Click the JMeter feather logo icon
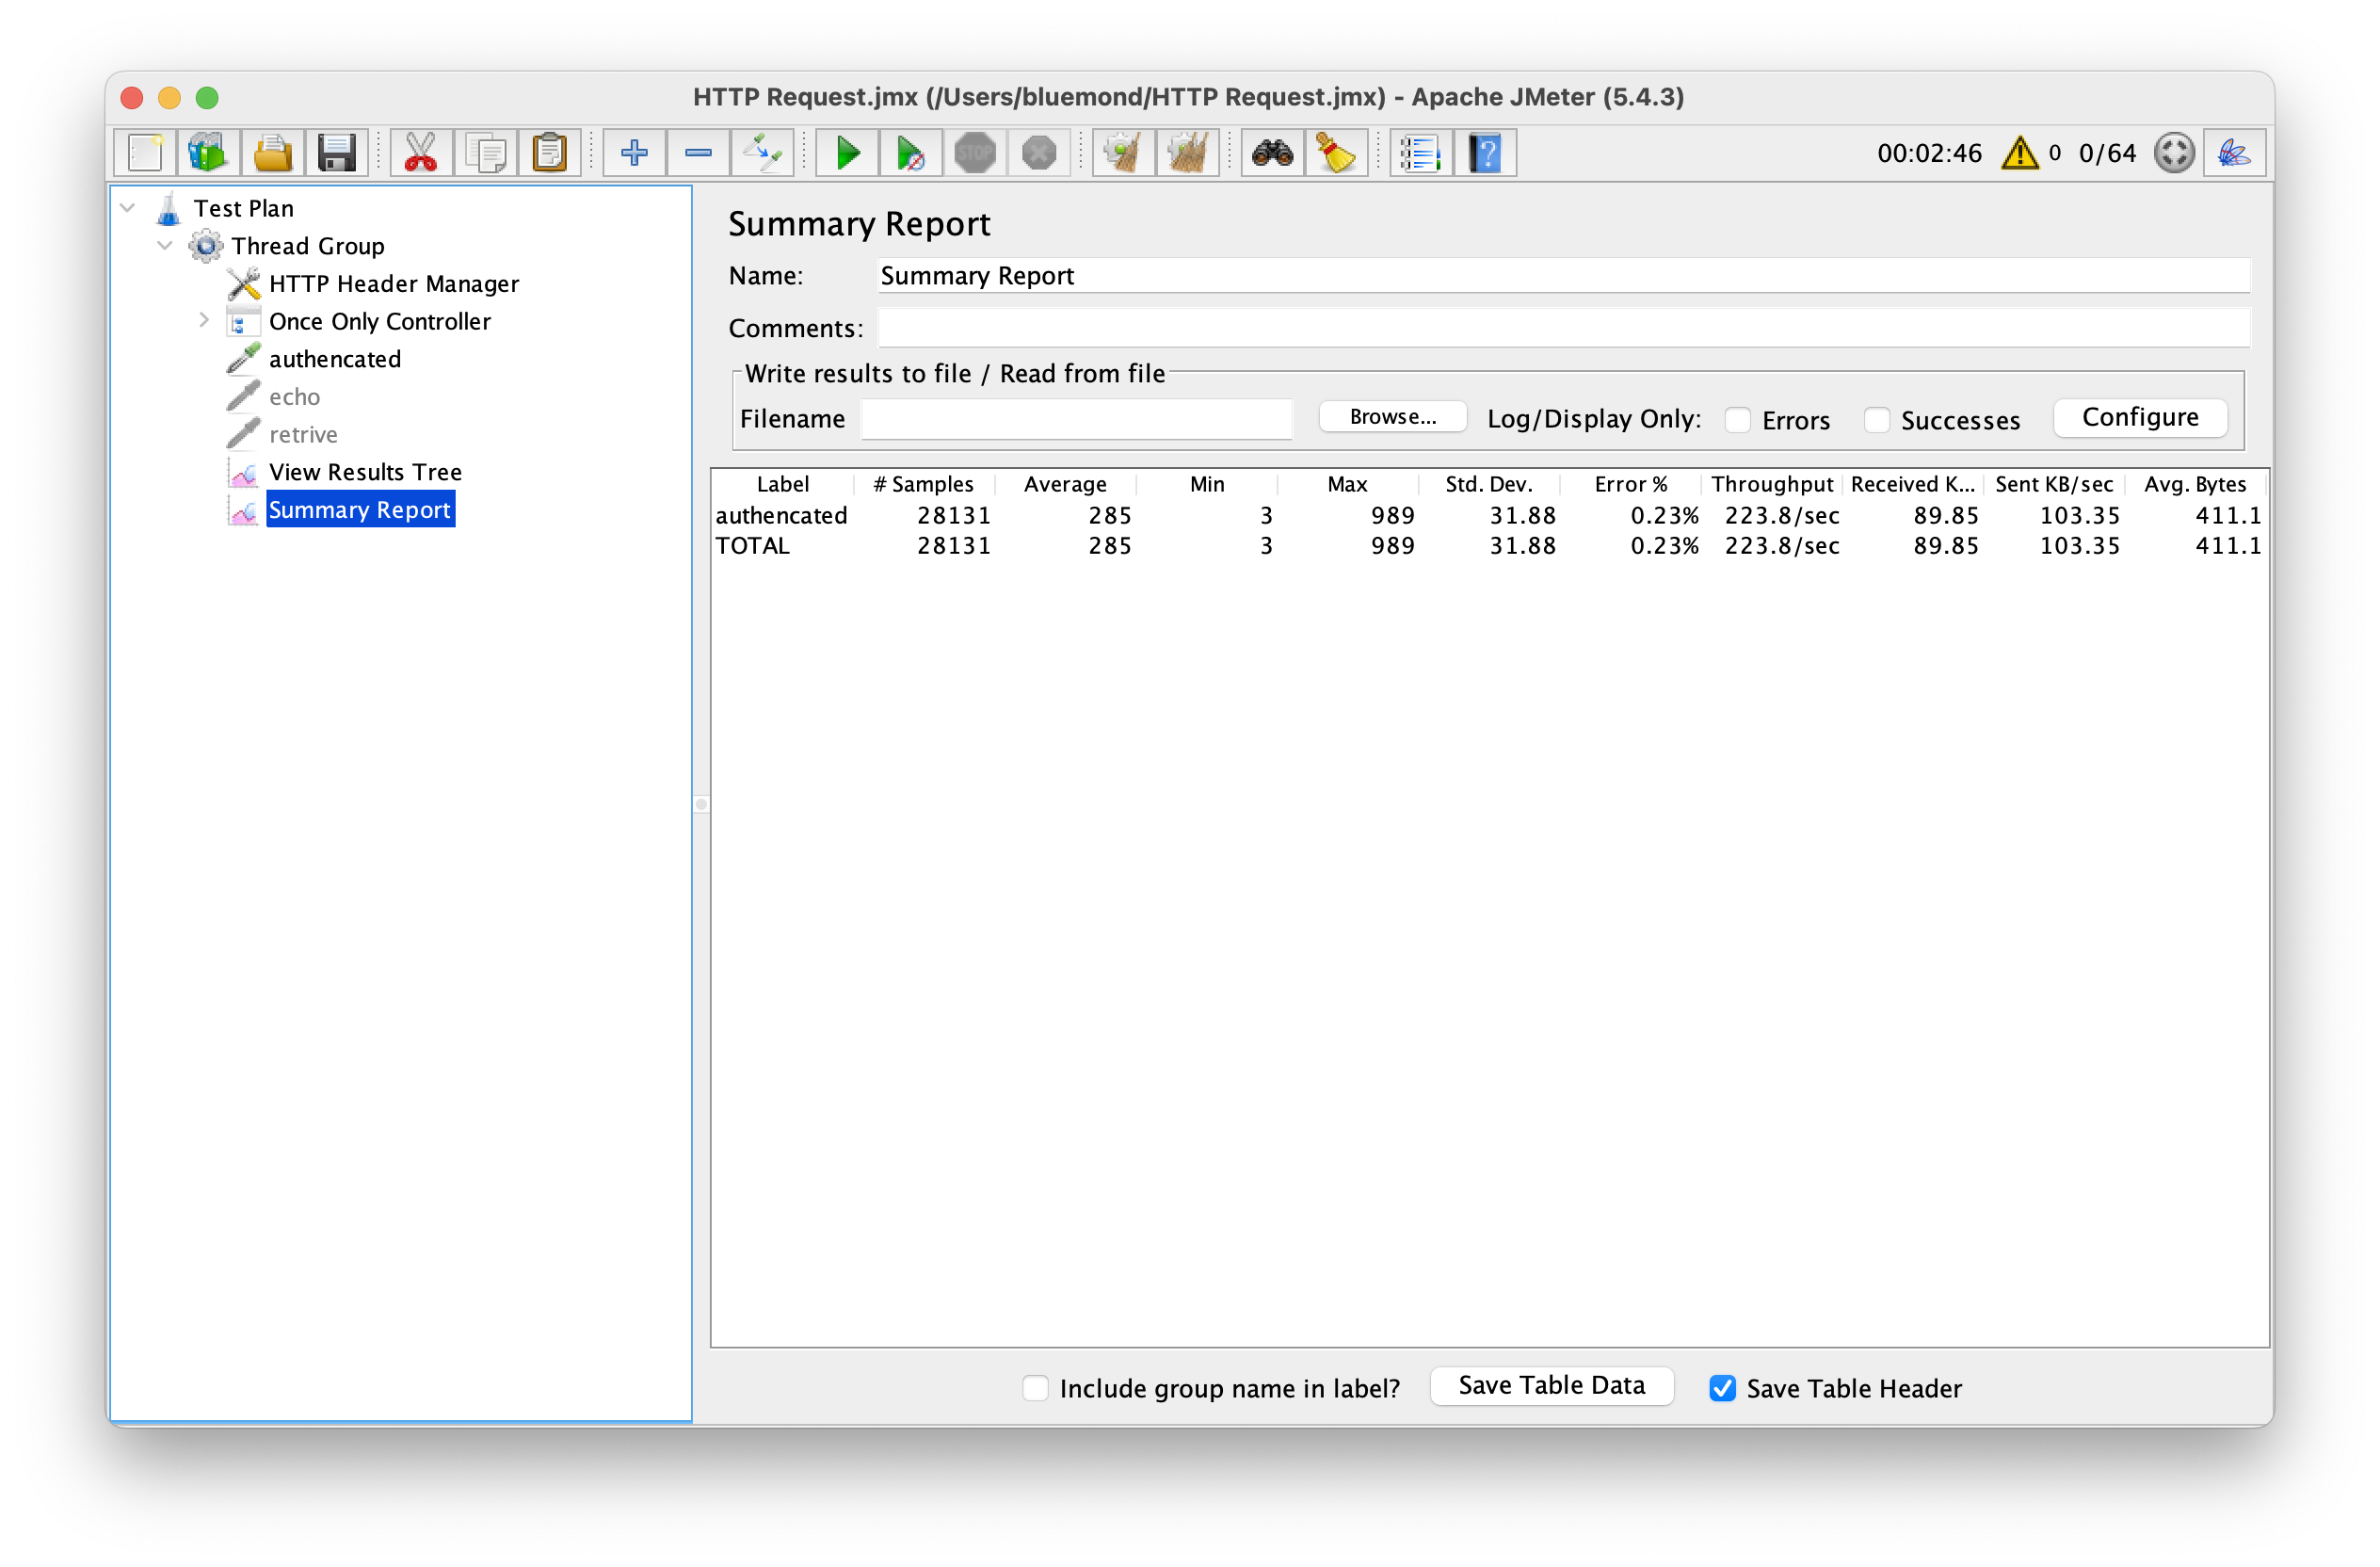 (2235, 153)
